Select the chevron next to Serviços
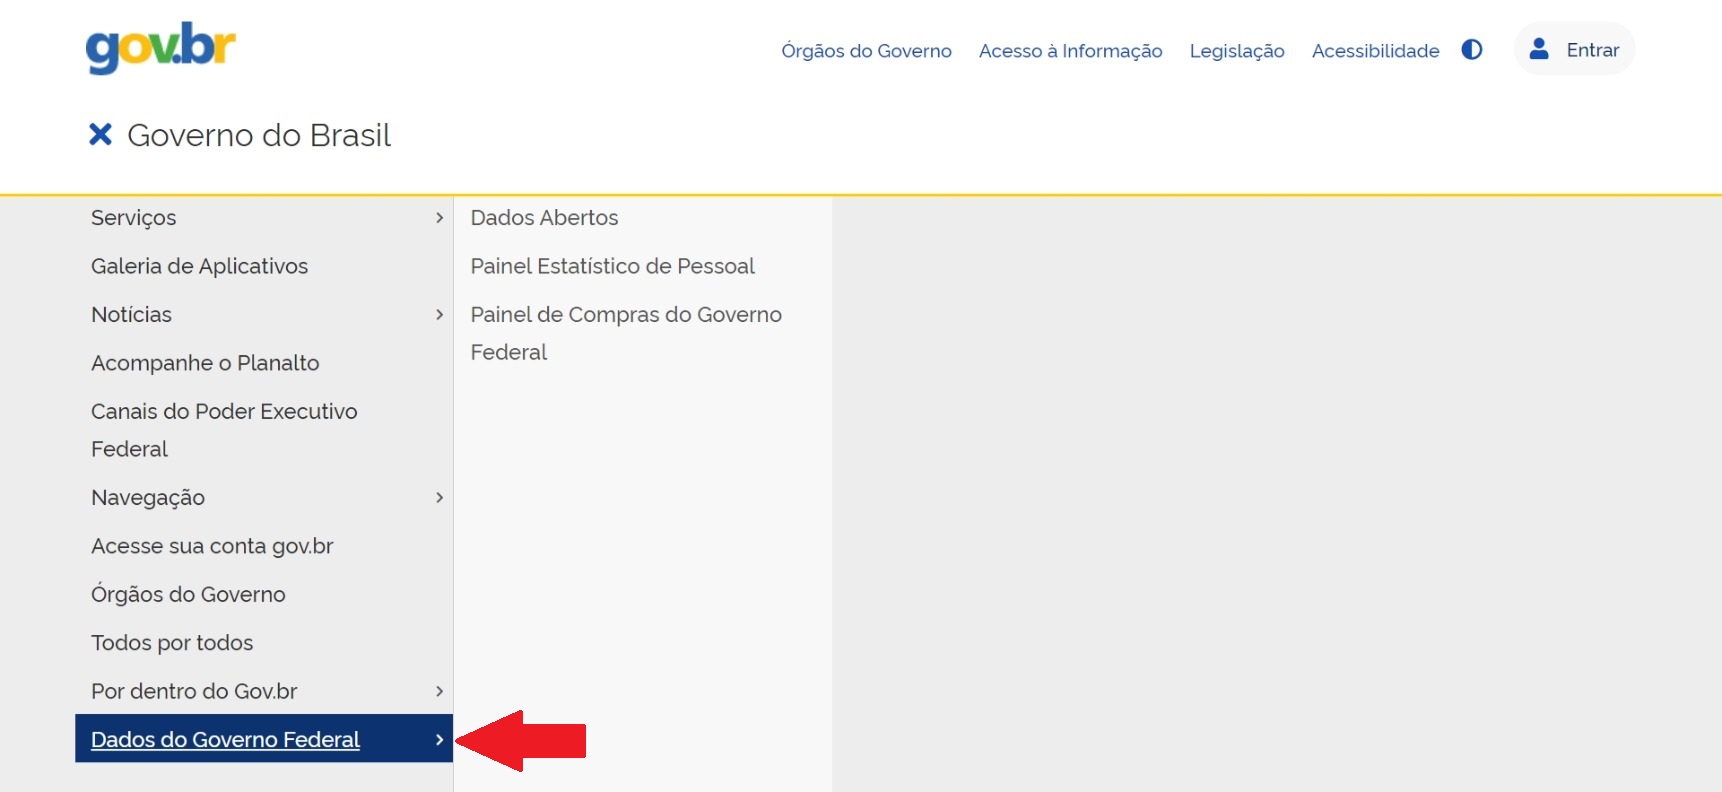This screenshot has height=792, width=1722. (x=438, y=217)
